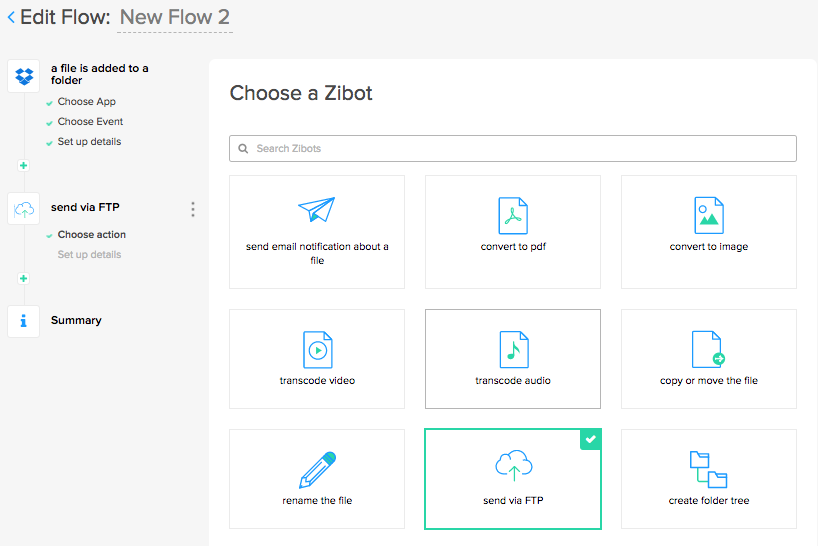Screen dimensions: 818x546
Task: Open the three-dot menu beside send via FTP
Action: click(193, 209)
